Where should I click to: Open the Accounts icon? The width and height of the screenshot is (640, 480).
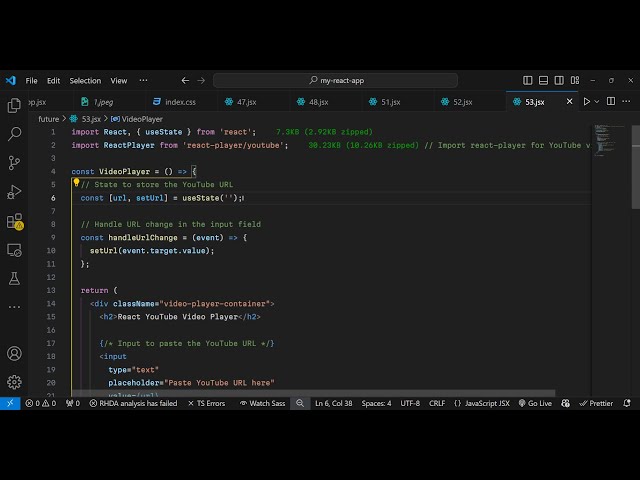pyautogui.click(x=14, y=354)
